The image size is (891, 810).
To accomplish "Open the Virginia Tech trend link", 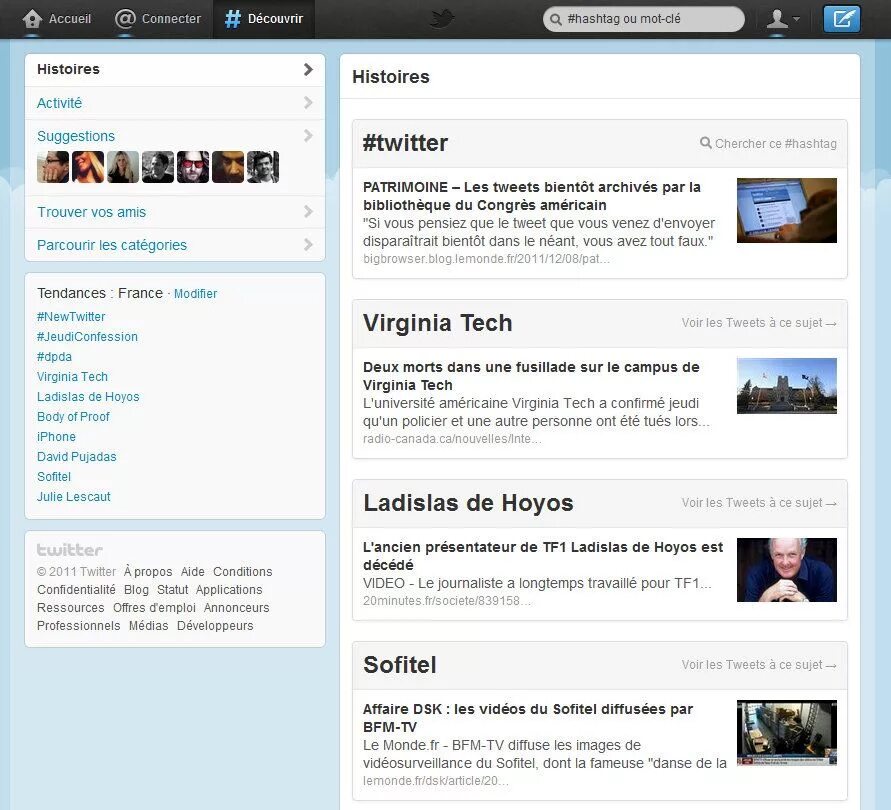I will point(72,377).
